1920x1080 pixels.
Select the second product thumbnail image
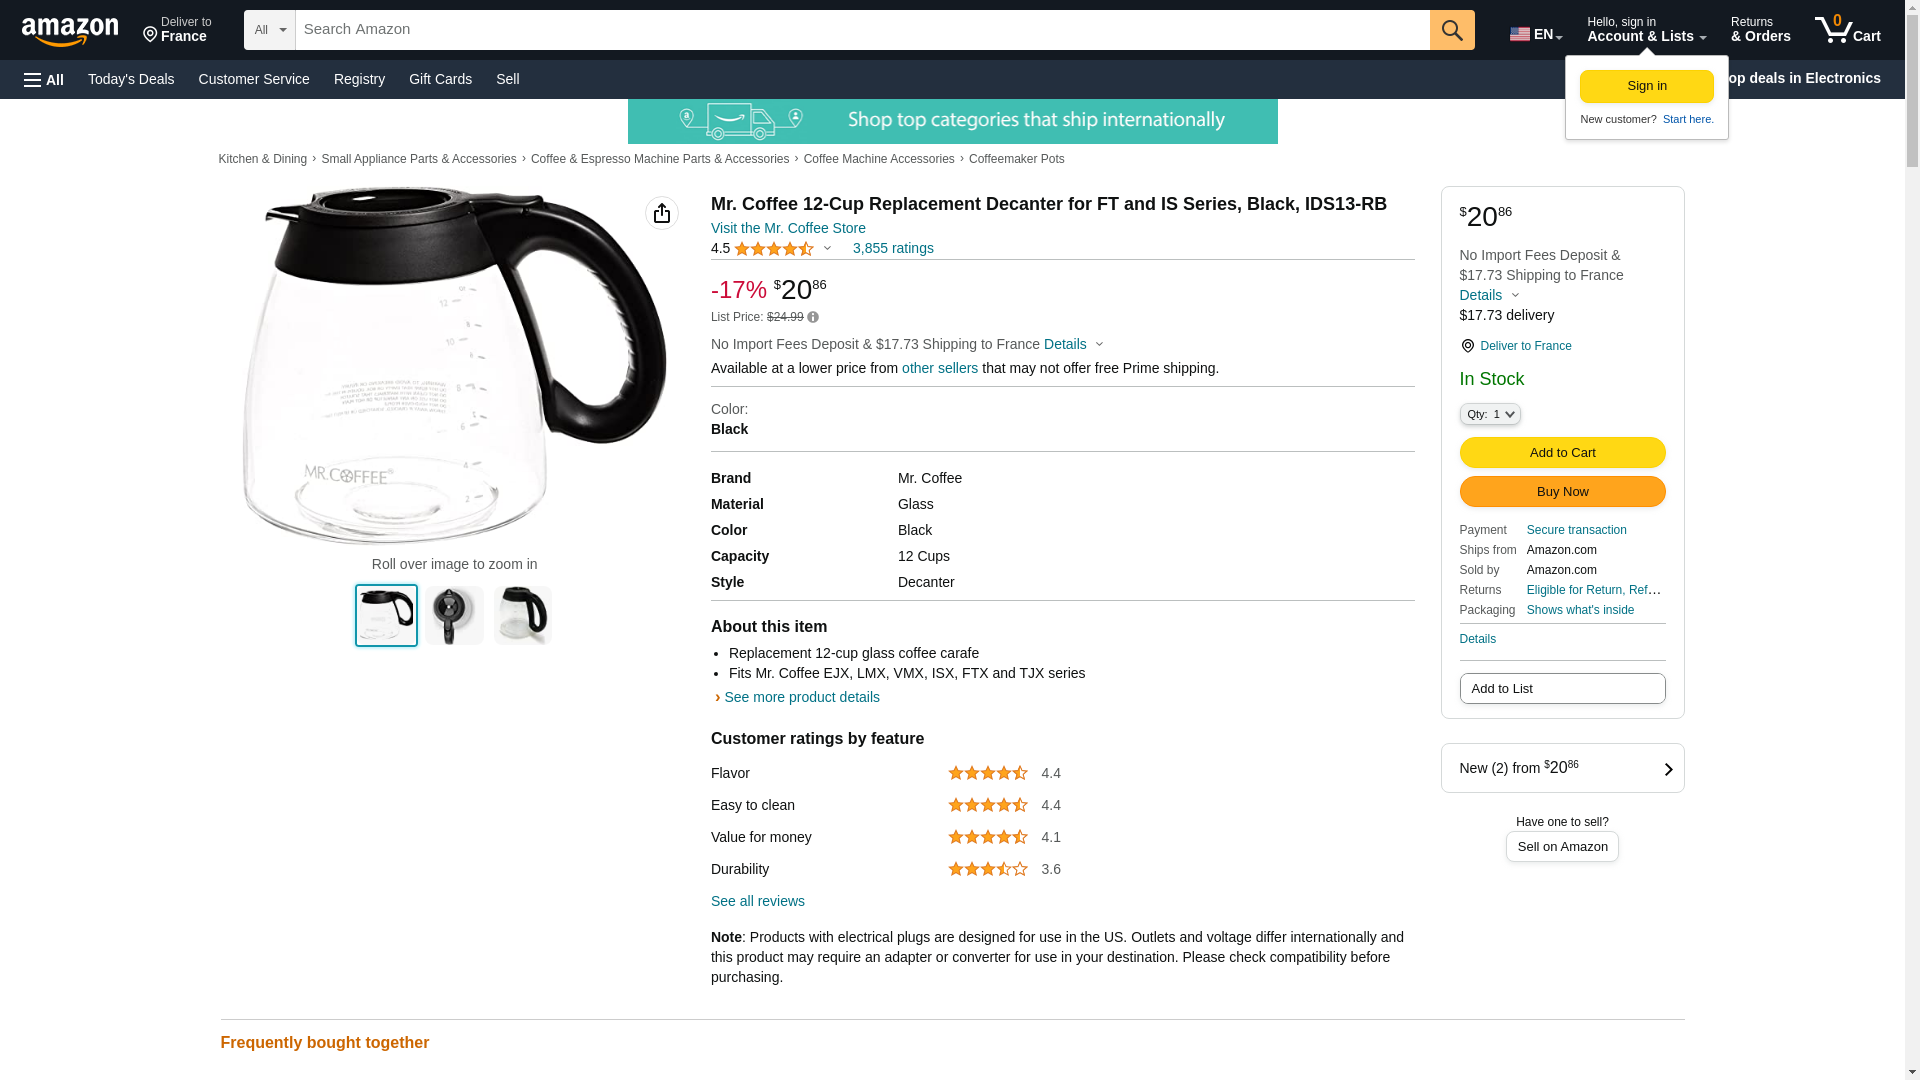coord(454,615)
